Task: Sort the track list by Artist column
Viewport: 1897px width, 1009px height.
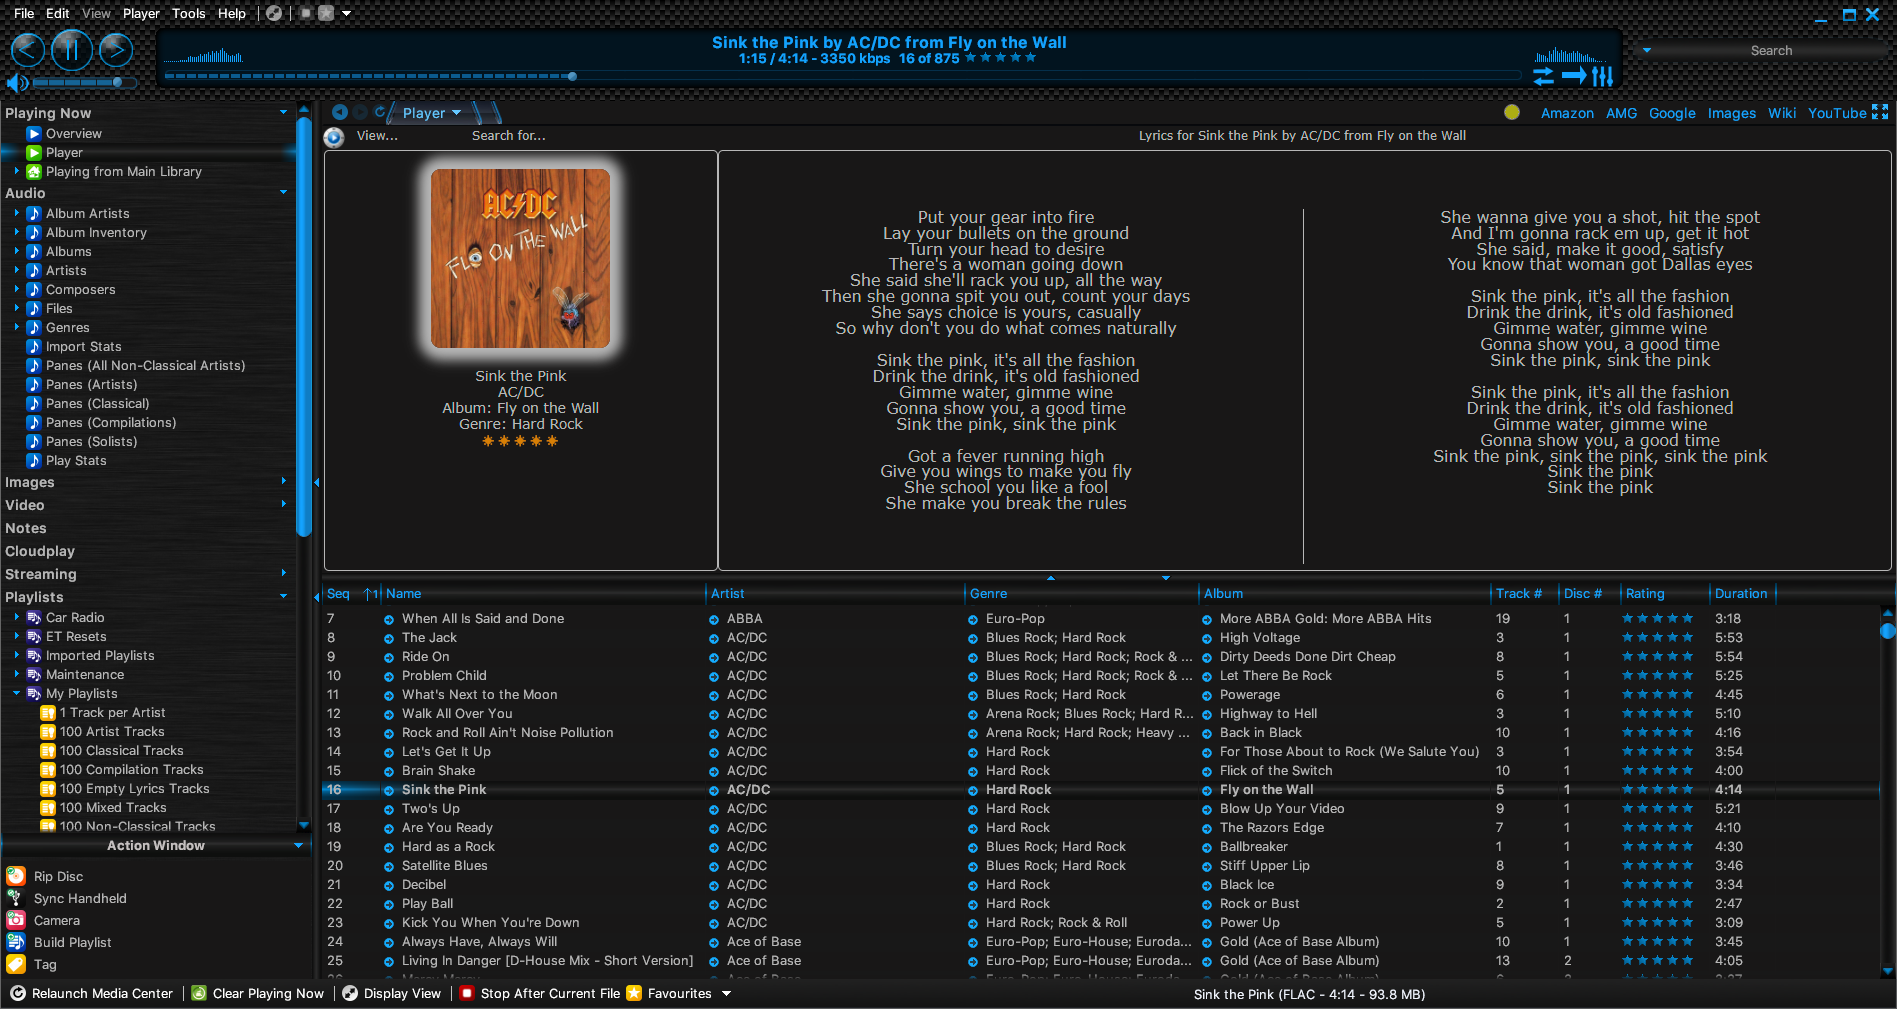Action: 728,594
